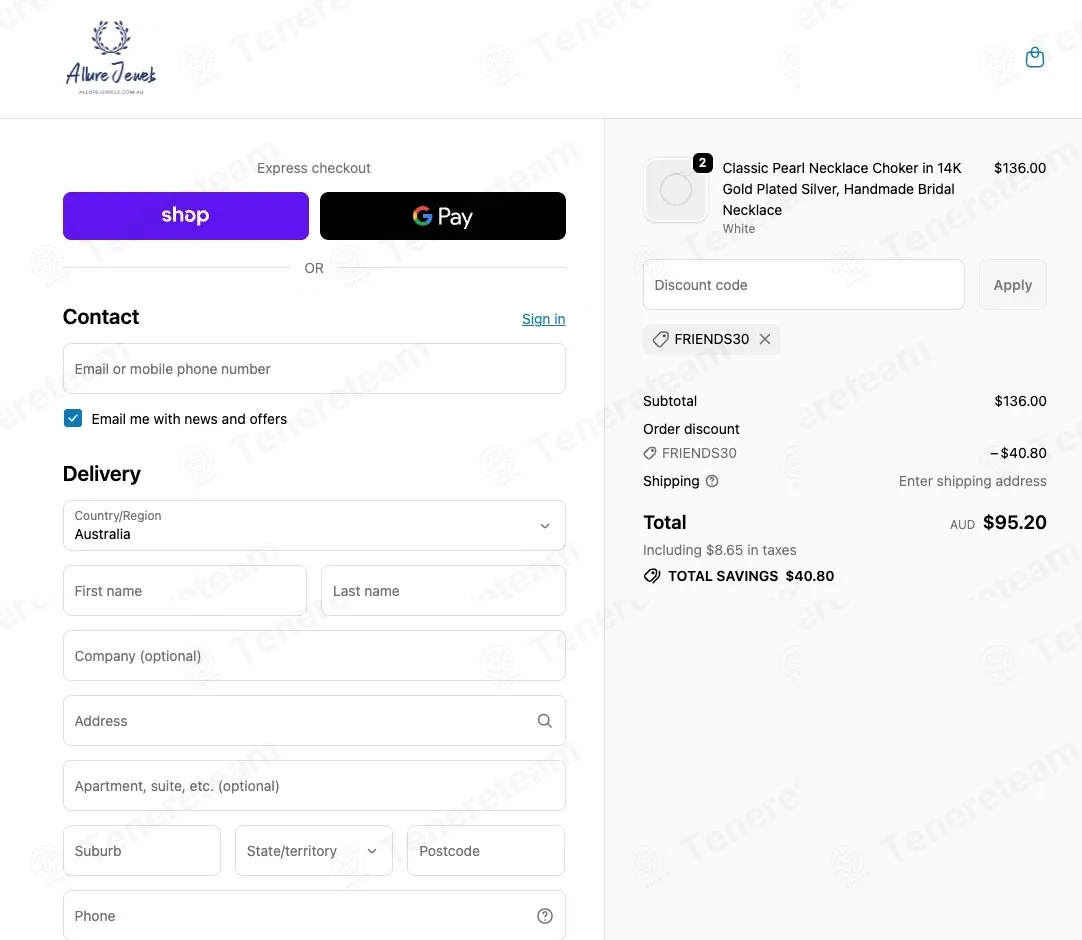The width and height of the screenshot is (1082, 940).
Task: Open the Country/Region dropdown
Action: point(314,525)
